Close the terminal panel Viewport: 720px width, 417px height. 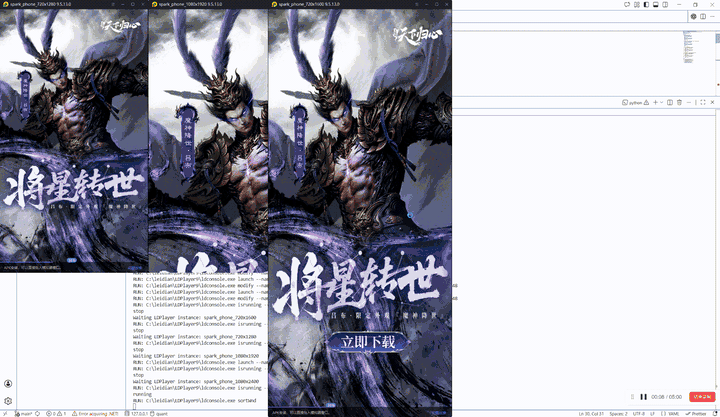coord(712,102)
